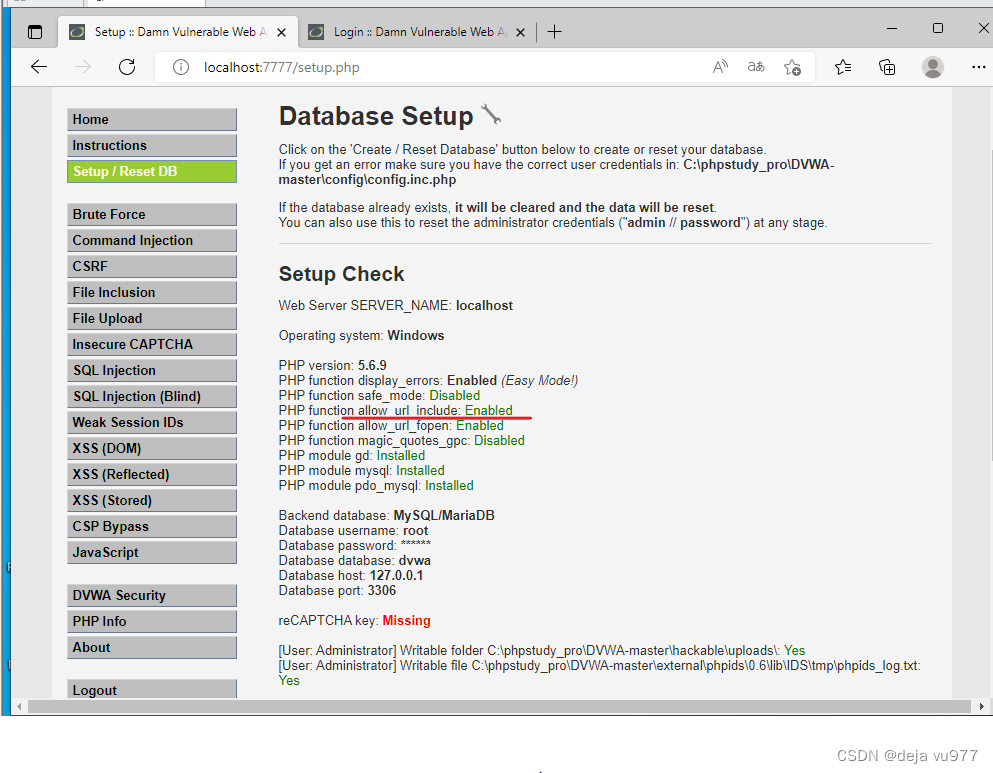The width and height of the screenshot is (993, 773).
Task: Click the browser Back arrow
Action: tap(39, 67)
